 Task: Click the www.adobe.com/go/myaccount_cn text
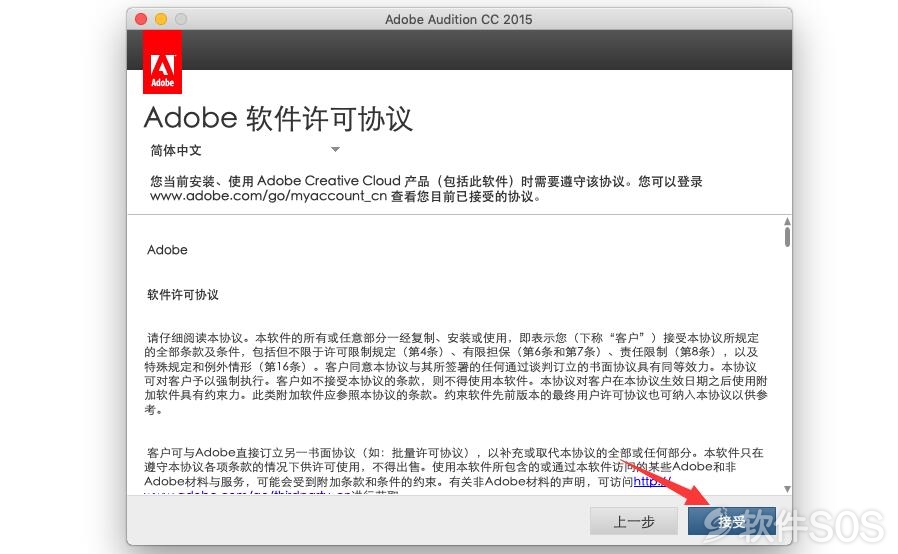[269, 196]
